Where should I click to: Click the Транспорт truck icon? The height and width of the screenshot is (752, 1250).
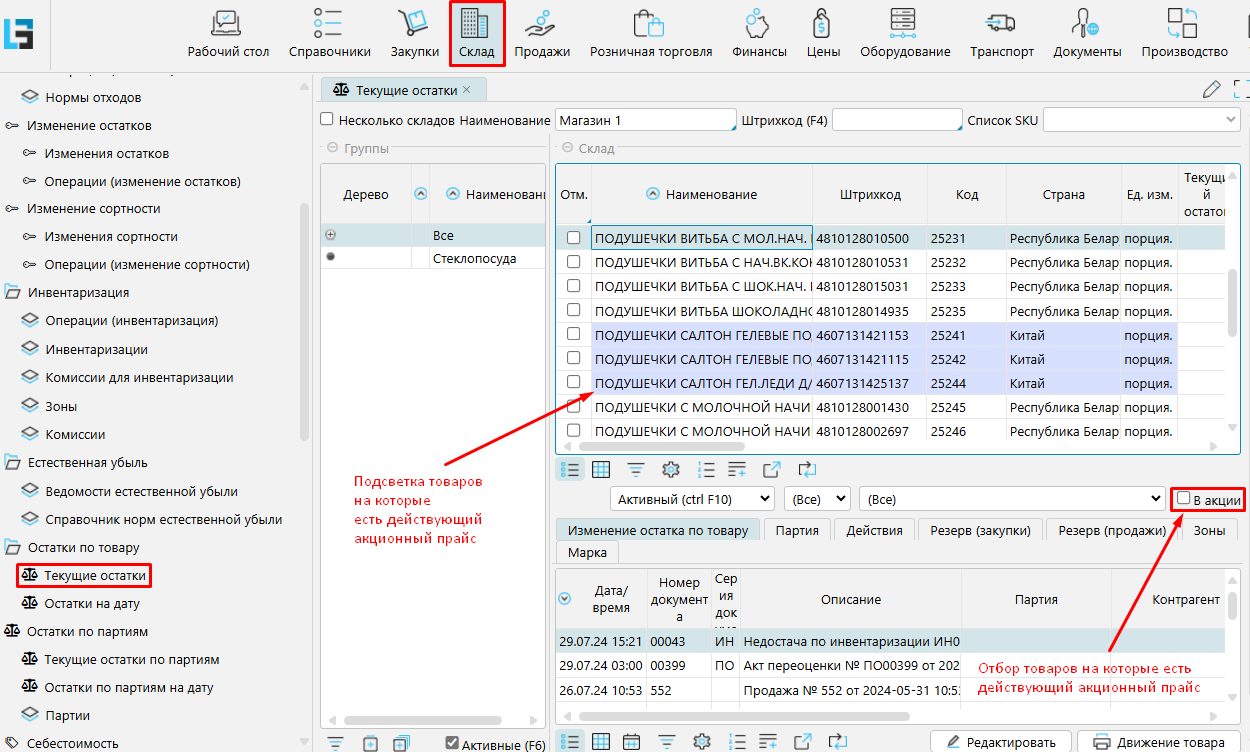[1001, 23]
